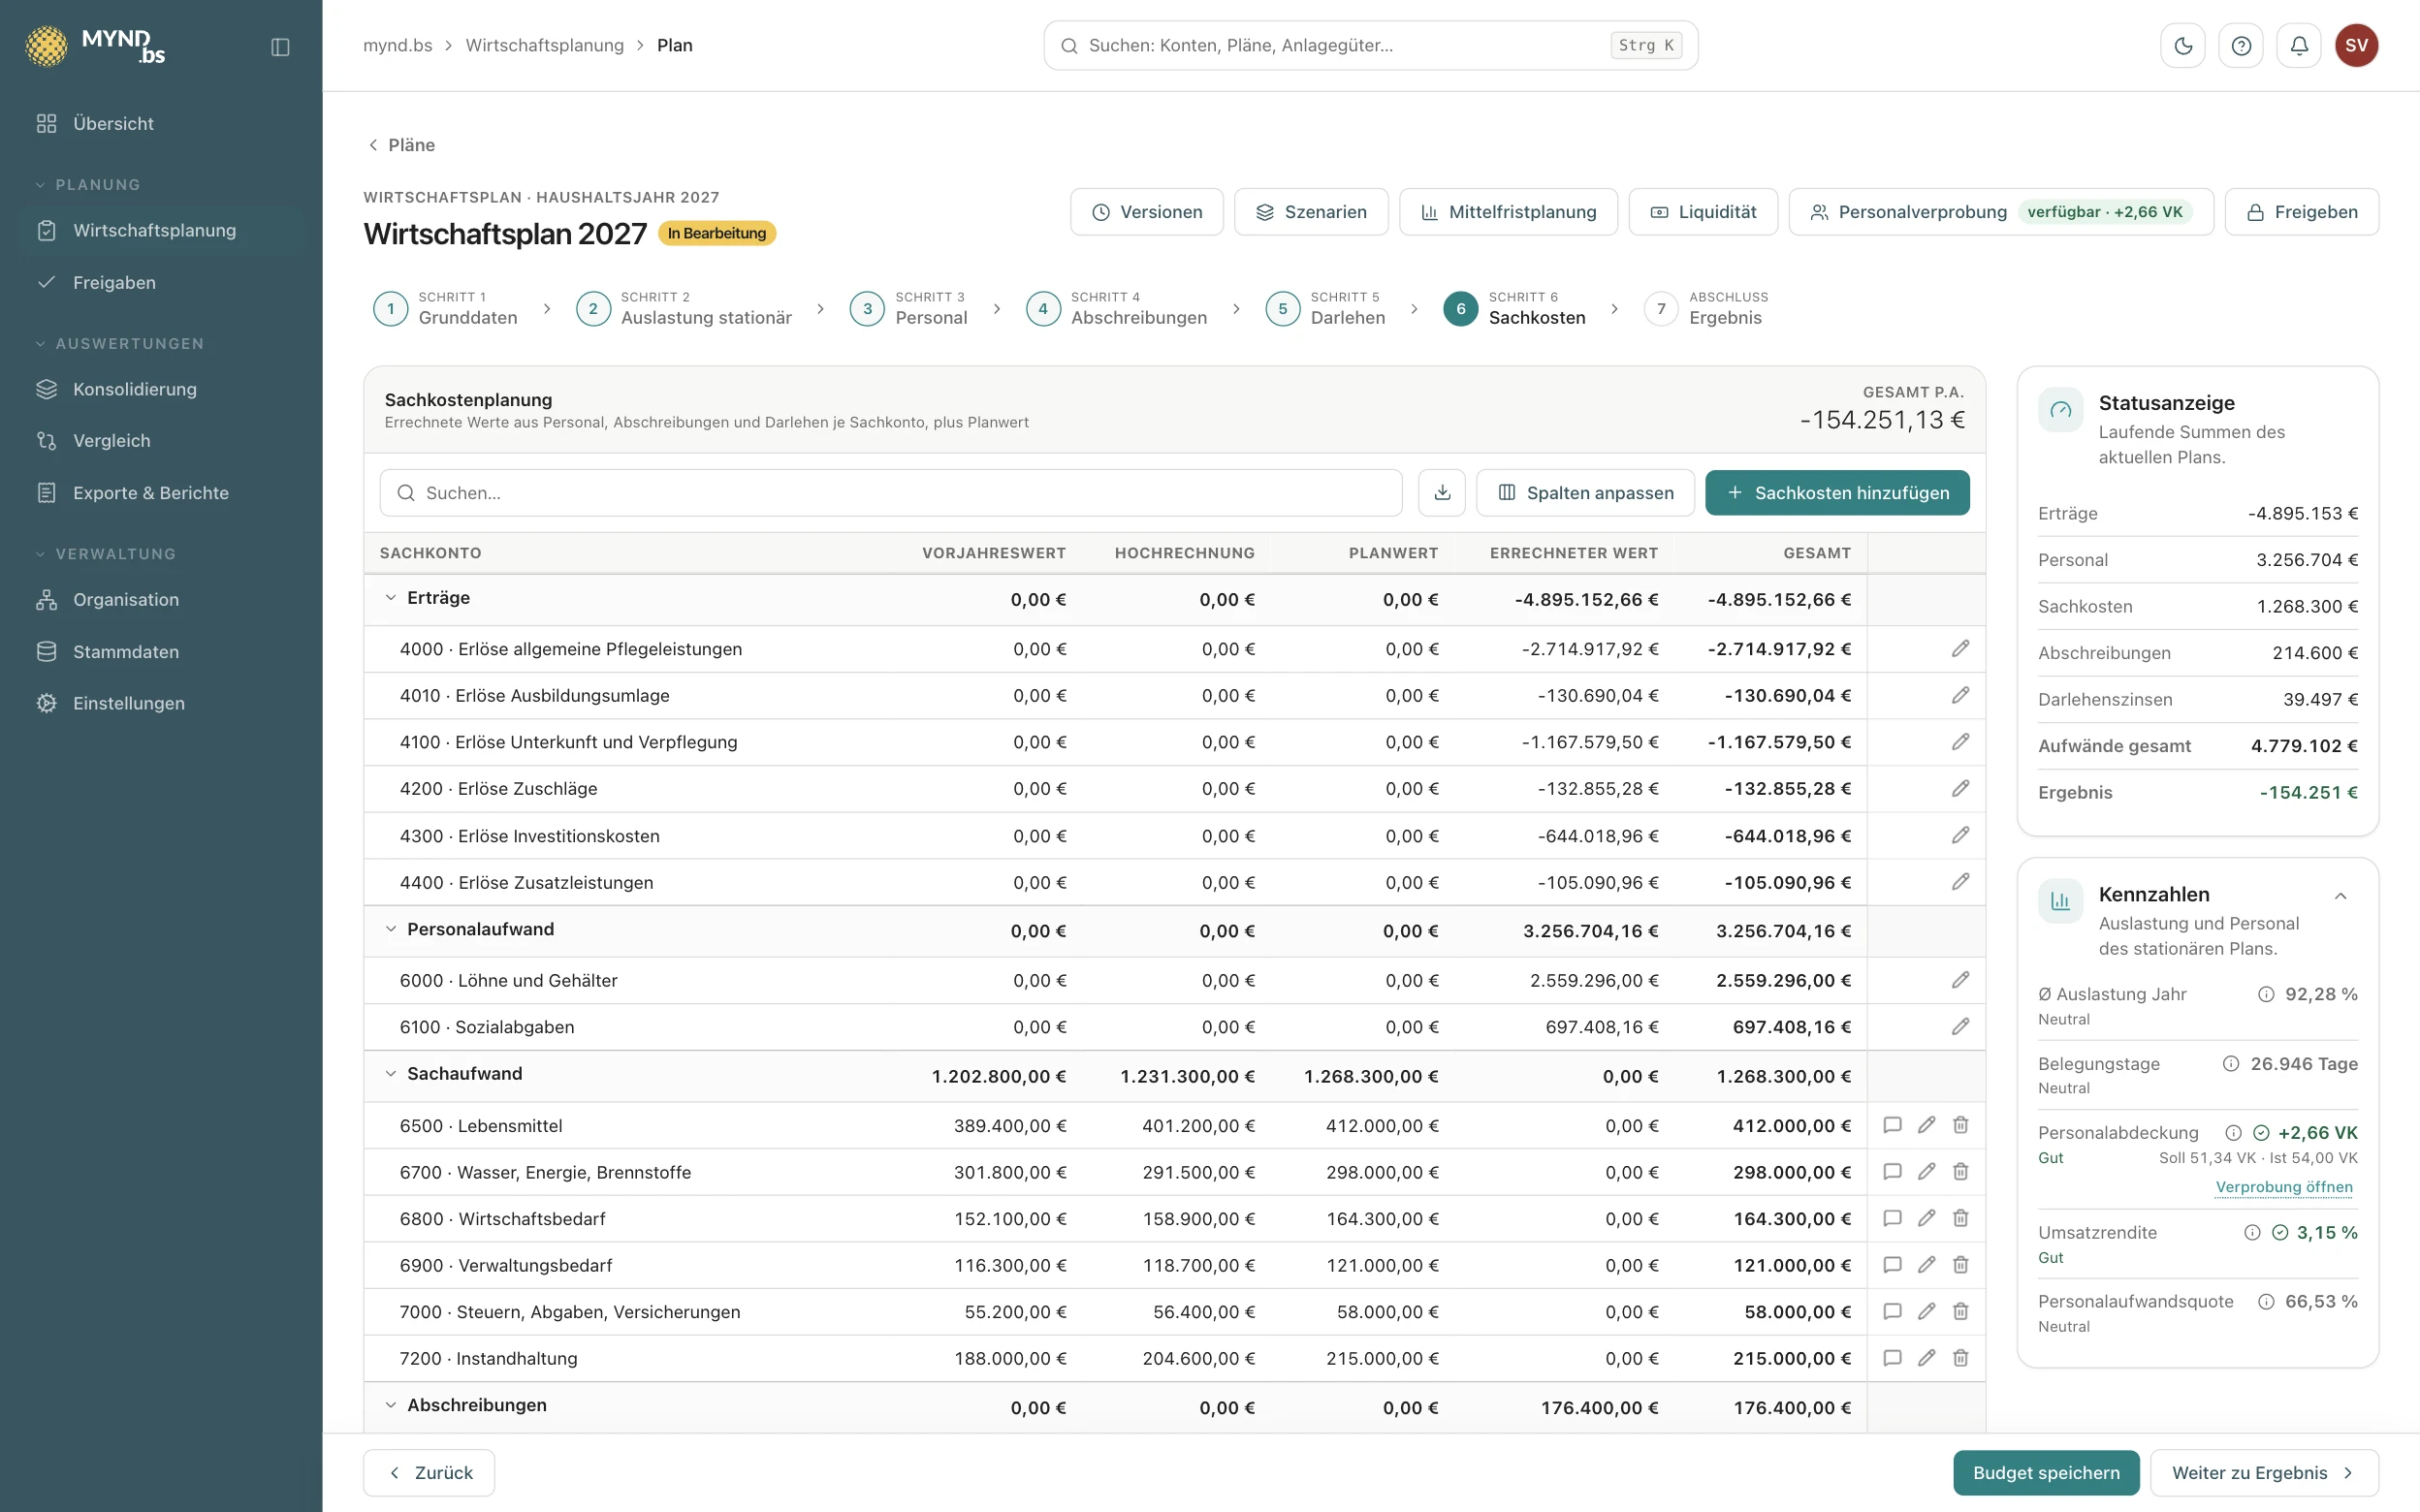
Task: Download the table via the export icon
Action: (x=1442, y=493)
